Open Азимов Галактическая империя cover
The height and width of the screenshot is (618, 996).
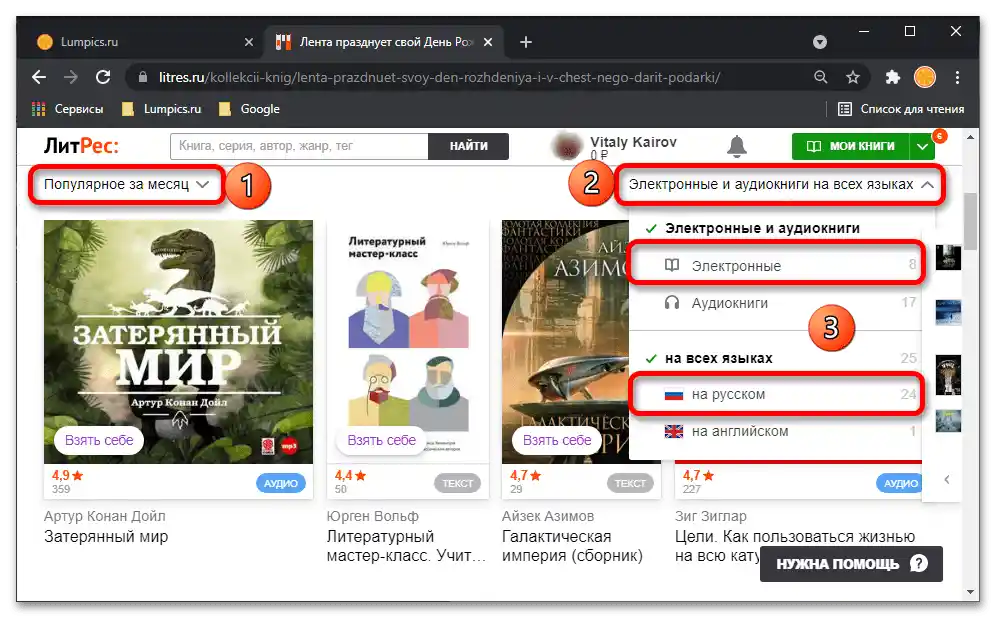[x=565, y=342]
